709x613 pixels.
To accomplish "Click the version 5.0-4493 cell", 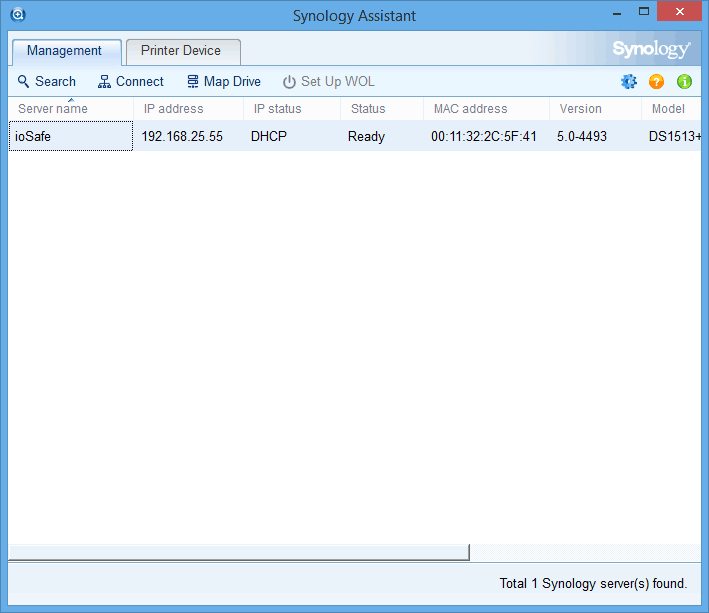I will coord(581,137).
